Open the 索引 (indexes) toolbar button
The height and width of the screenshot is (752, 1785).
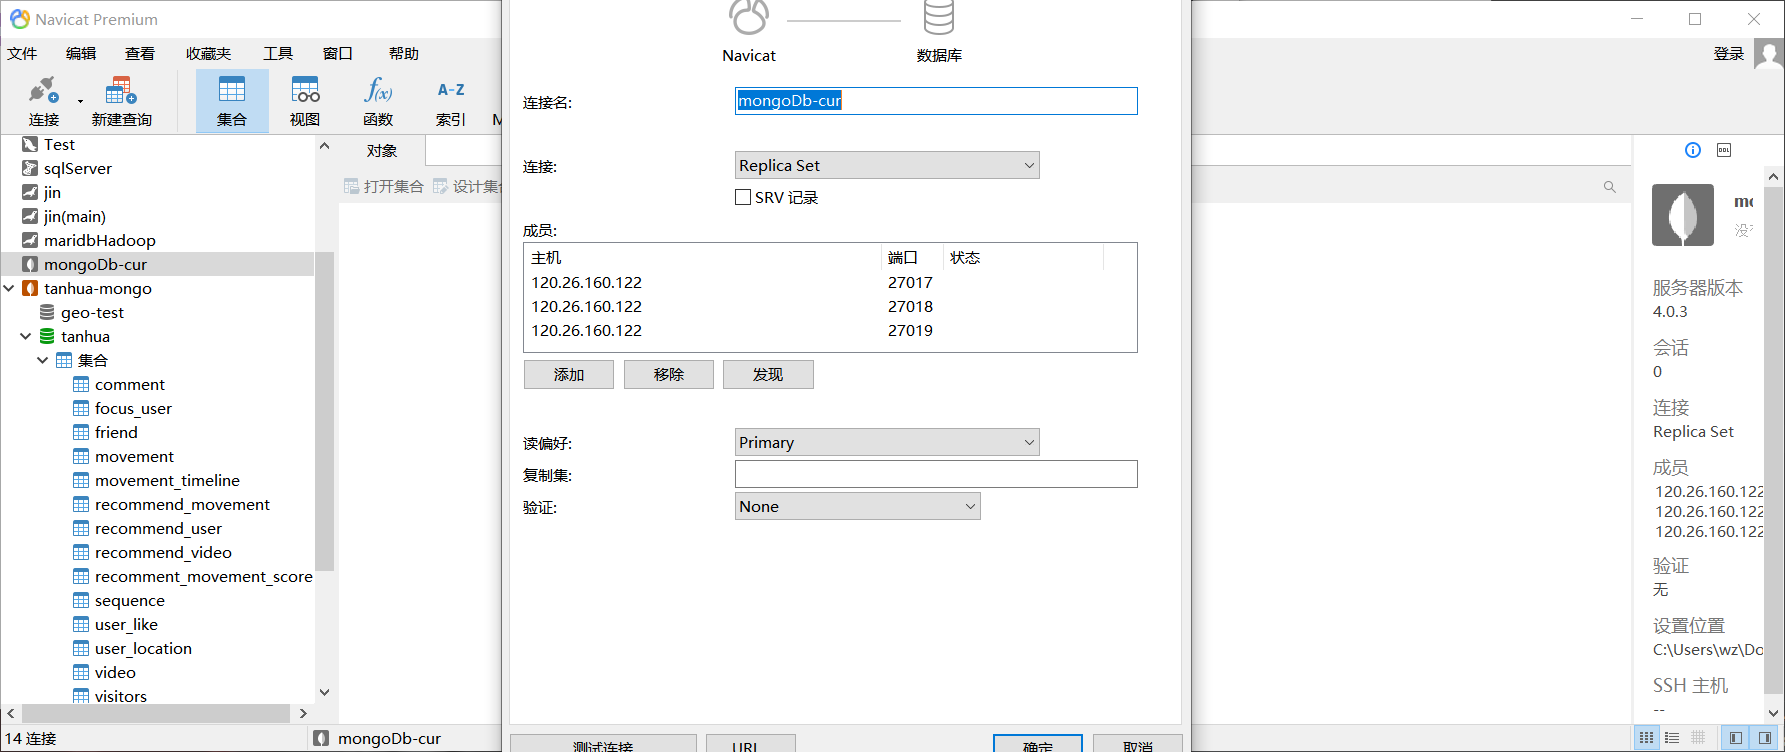pos(451,101)
